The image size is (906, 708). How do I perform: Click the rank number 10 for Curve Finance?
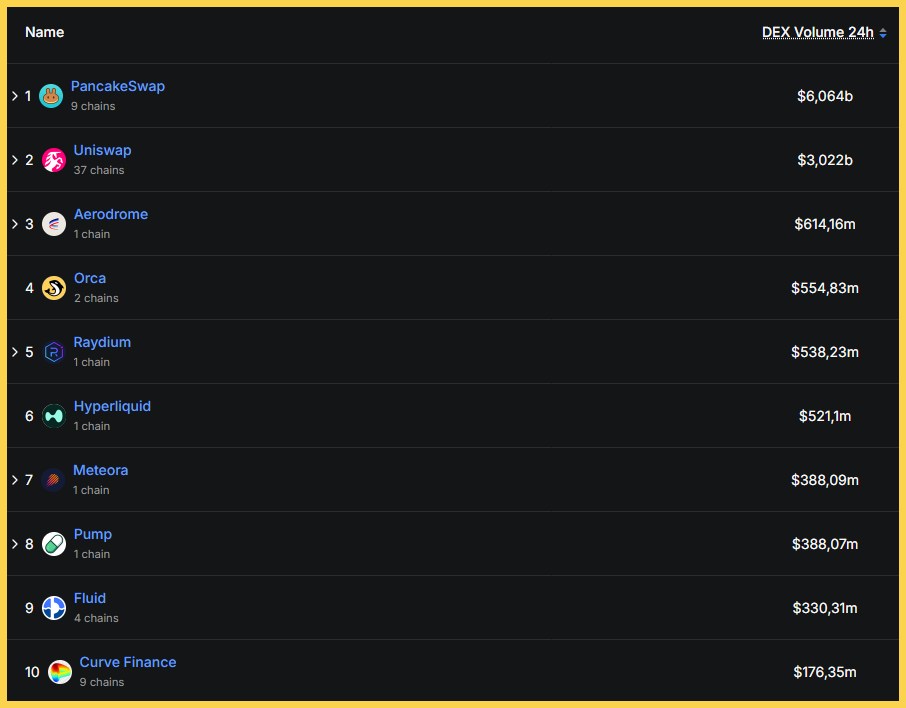(x=32, y=672)
